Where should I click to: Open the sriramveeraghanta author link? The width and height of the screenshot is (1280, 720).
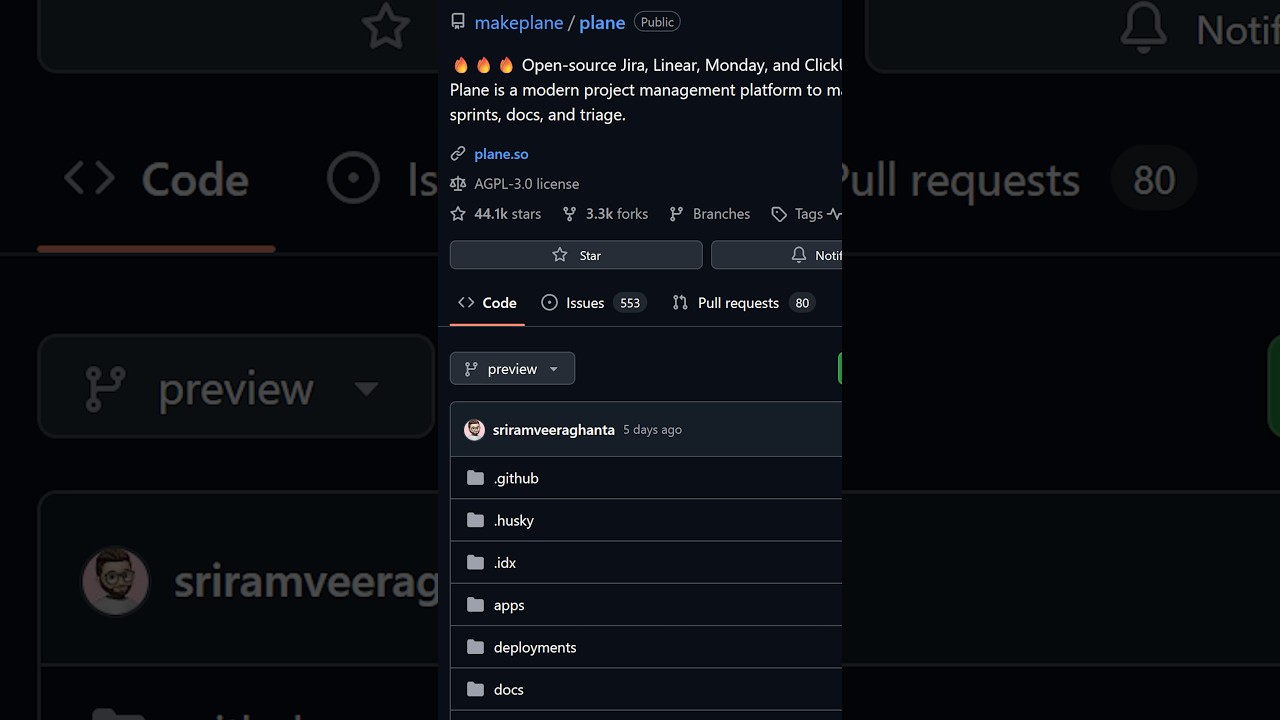click(x=554, y=430)
